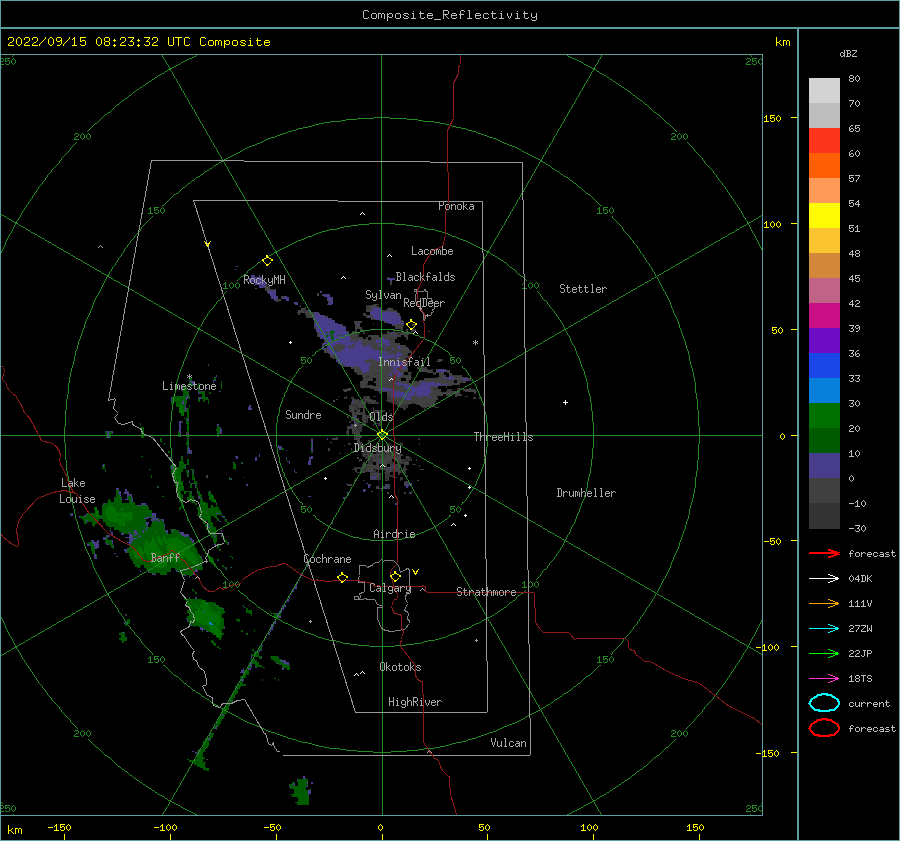Select the magenta 39-42 dBZ swatch
The height and width of the screenshot is (841, 900).
tap(824, 316)
